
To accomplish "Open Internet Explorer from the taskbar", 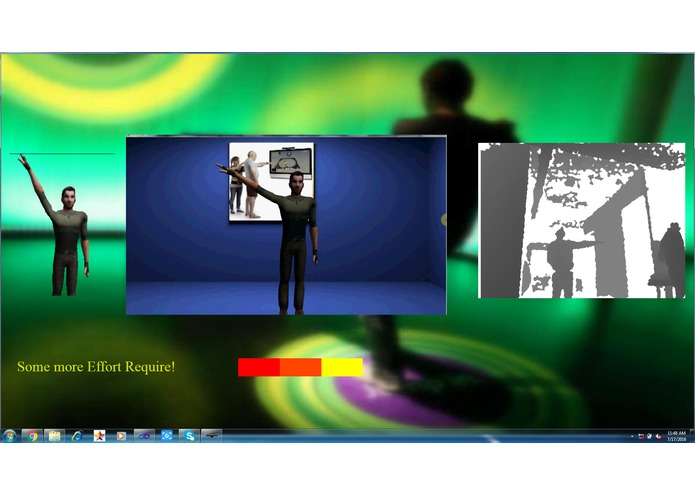I will pos(77,436).
